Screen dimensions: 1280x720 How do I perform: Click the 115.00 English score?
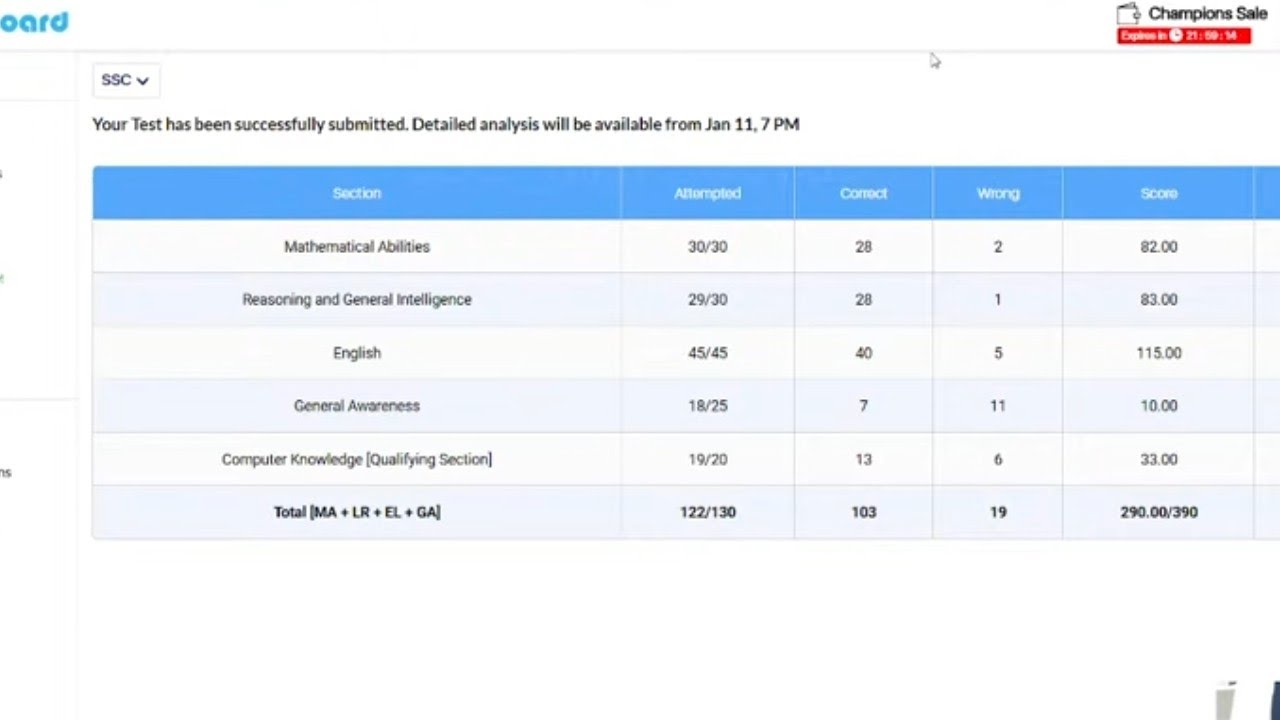[x=1159, y=353]
